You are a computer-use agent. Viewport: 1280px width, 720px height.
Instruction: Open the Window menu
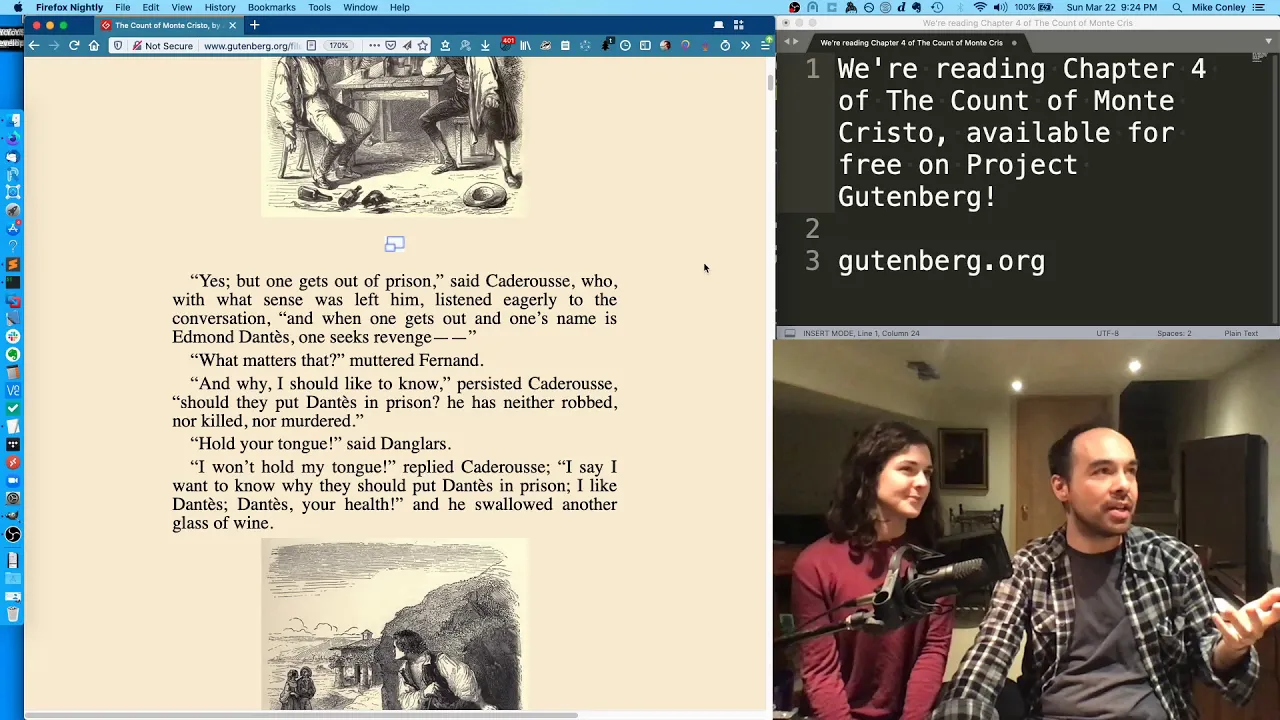point(360,7)
